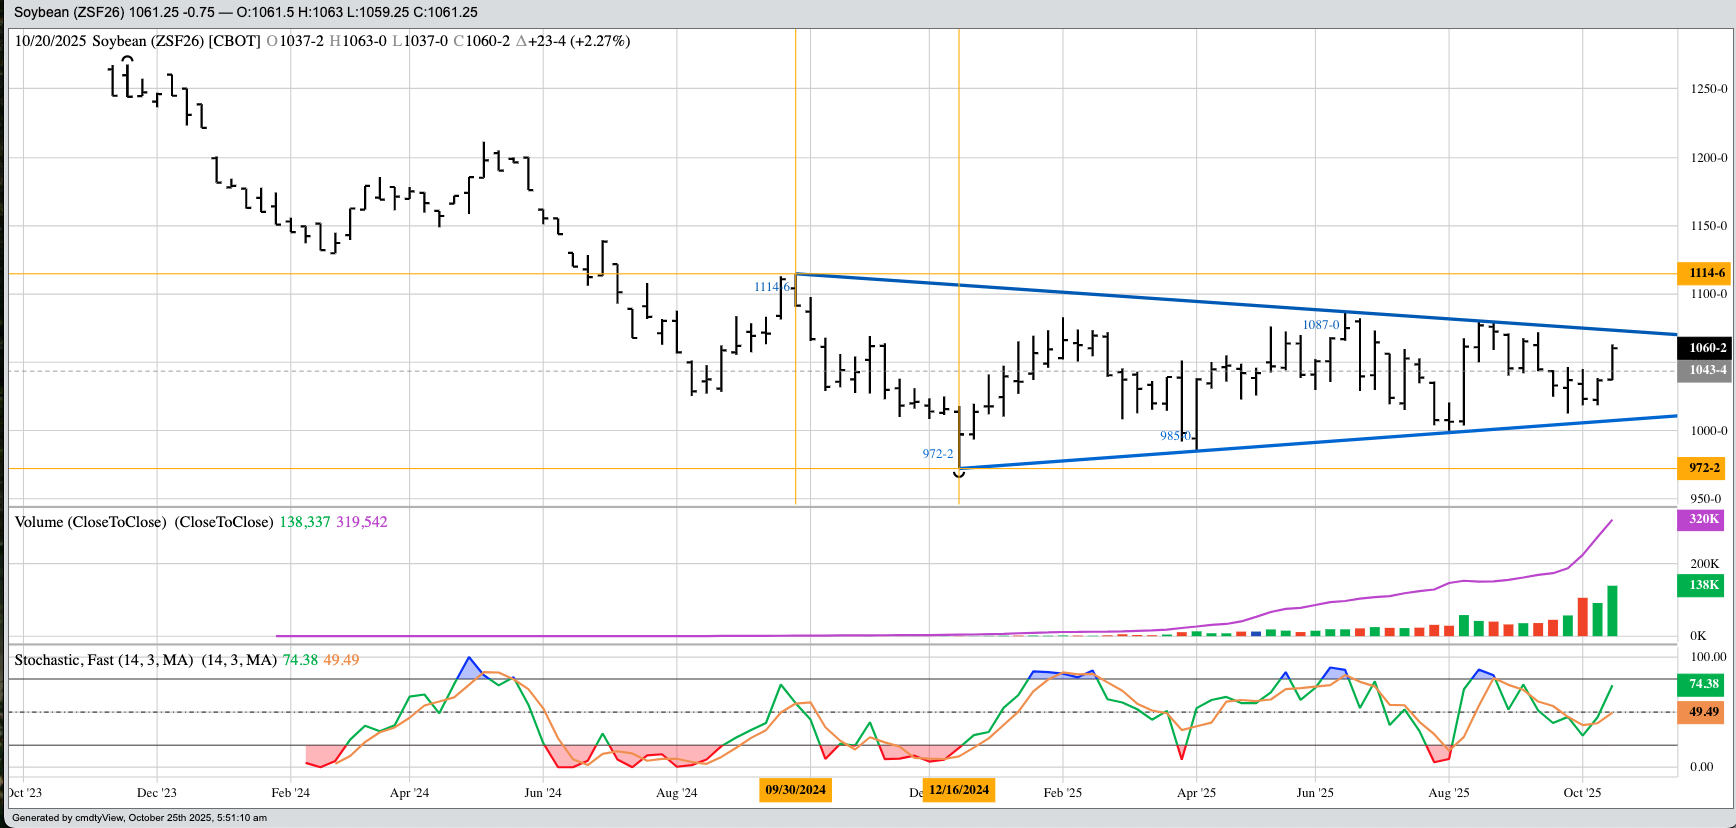Click the Soybean (ZSF26) [CBOT] chart header
Screen dimensions: 1736x828
(176, 41)
